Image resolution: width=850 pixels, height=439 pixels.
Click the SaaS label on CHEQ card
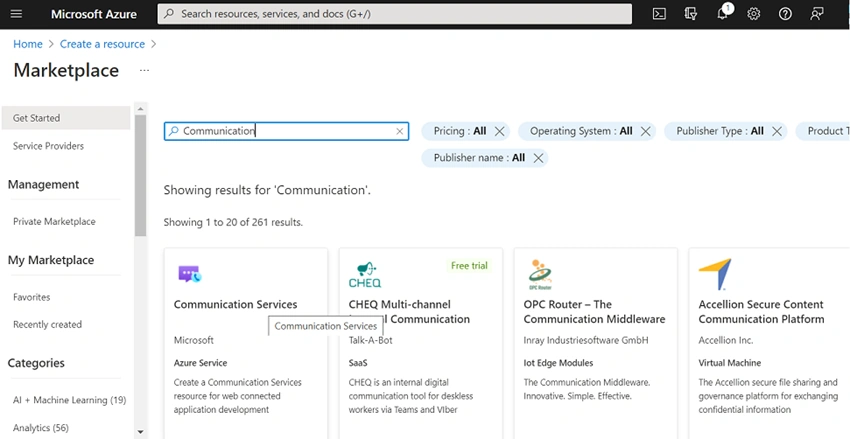pos(358,363)
